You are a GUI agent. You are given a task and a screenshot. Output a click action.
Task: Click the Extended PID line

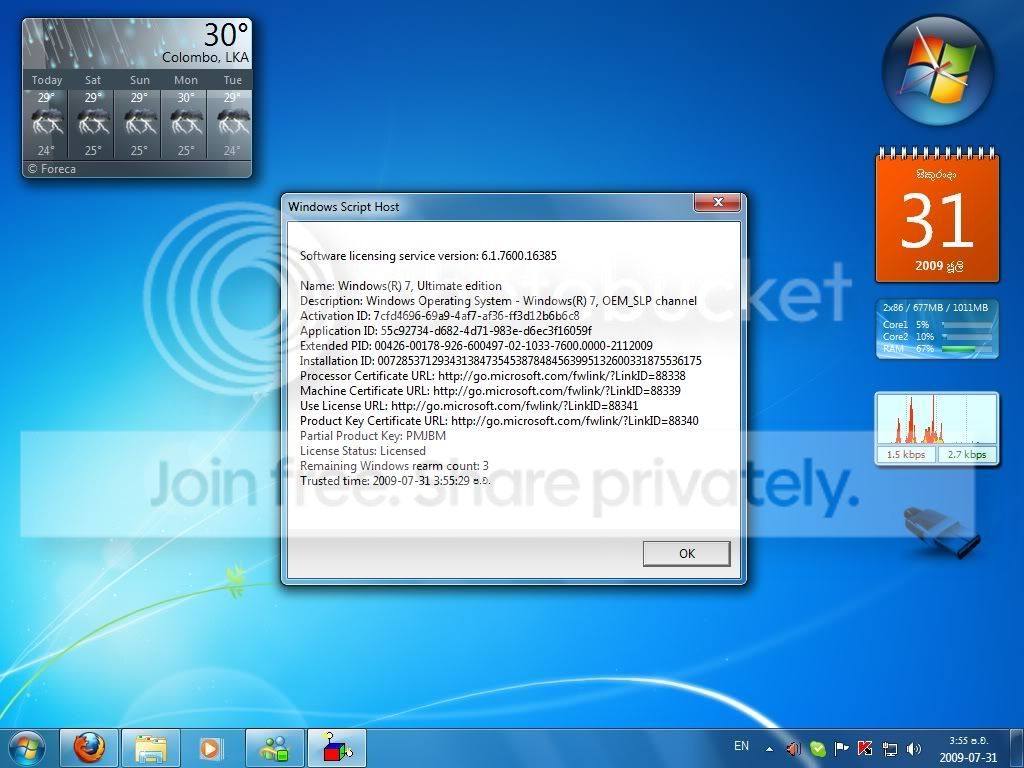pos(476,346)
